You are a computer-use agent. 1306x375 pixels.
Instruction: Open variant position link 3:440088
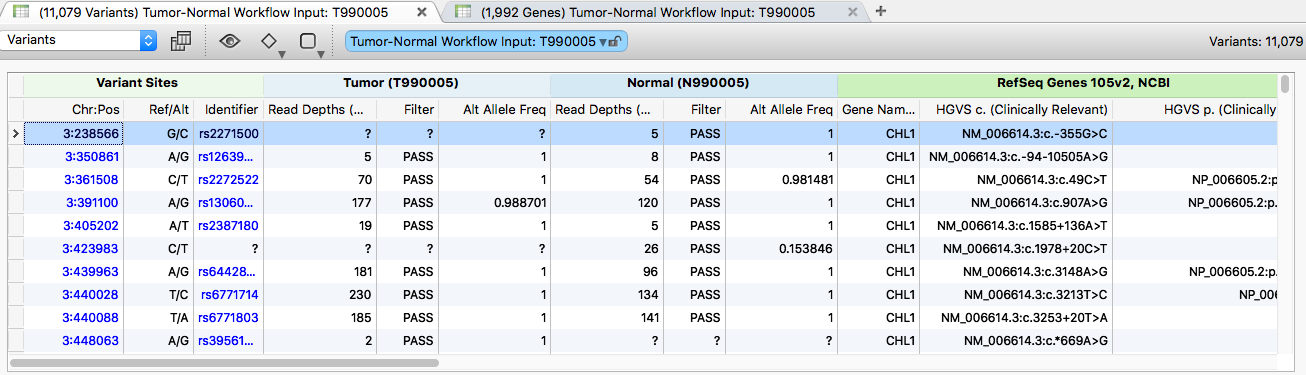pos(91,318)
